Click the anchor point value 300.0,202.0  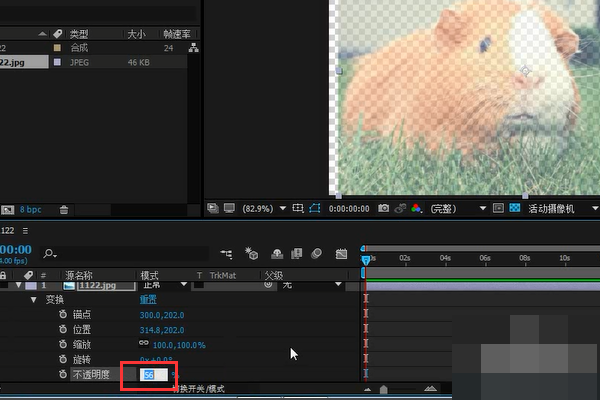click(162, 315)
